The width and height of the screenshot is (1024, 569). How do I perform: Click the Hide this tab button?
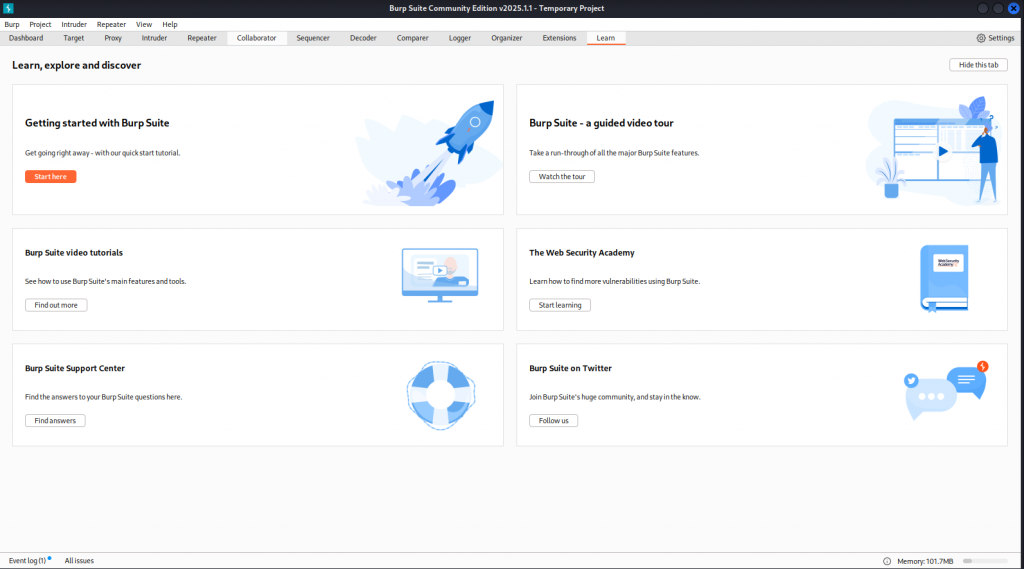[x=977, y=64]
